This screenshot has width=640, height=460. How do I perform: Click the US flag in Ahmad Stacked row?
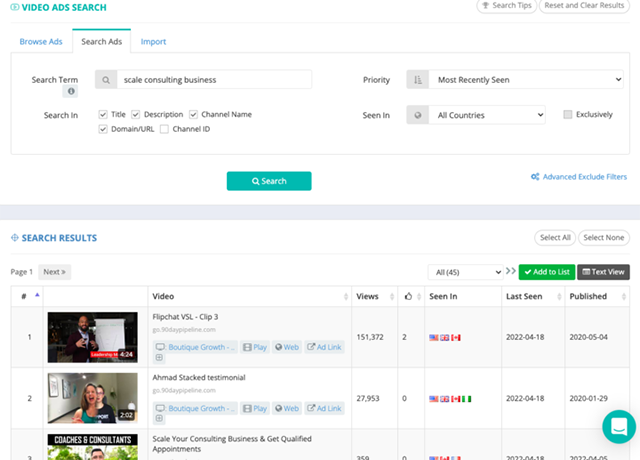pos(434,399)
